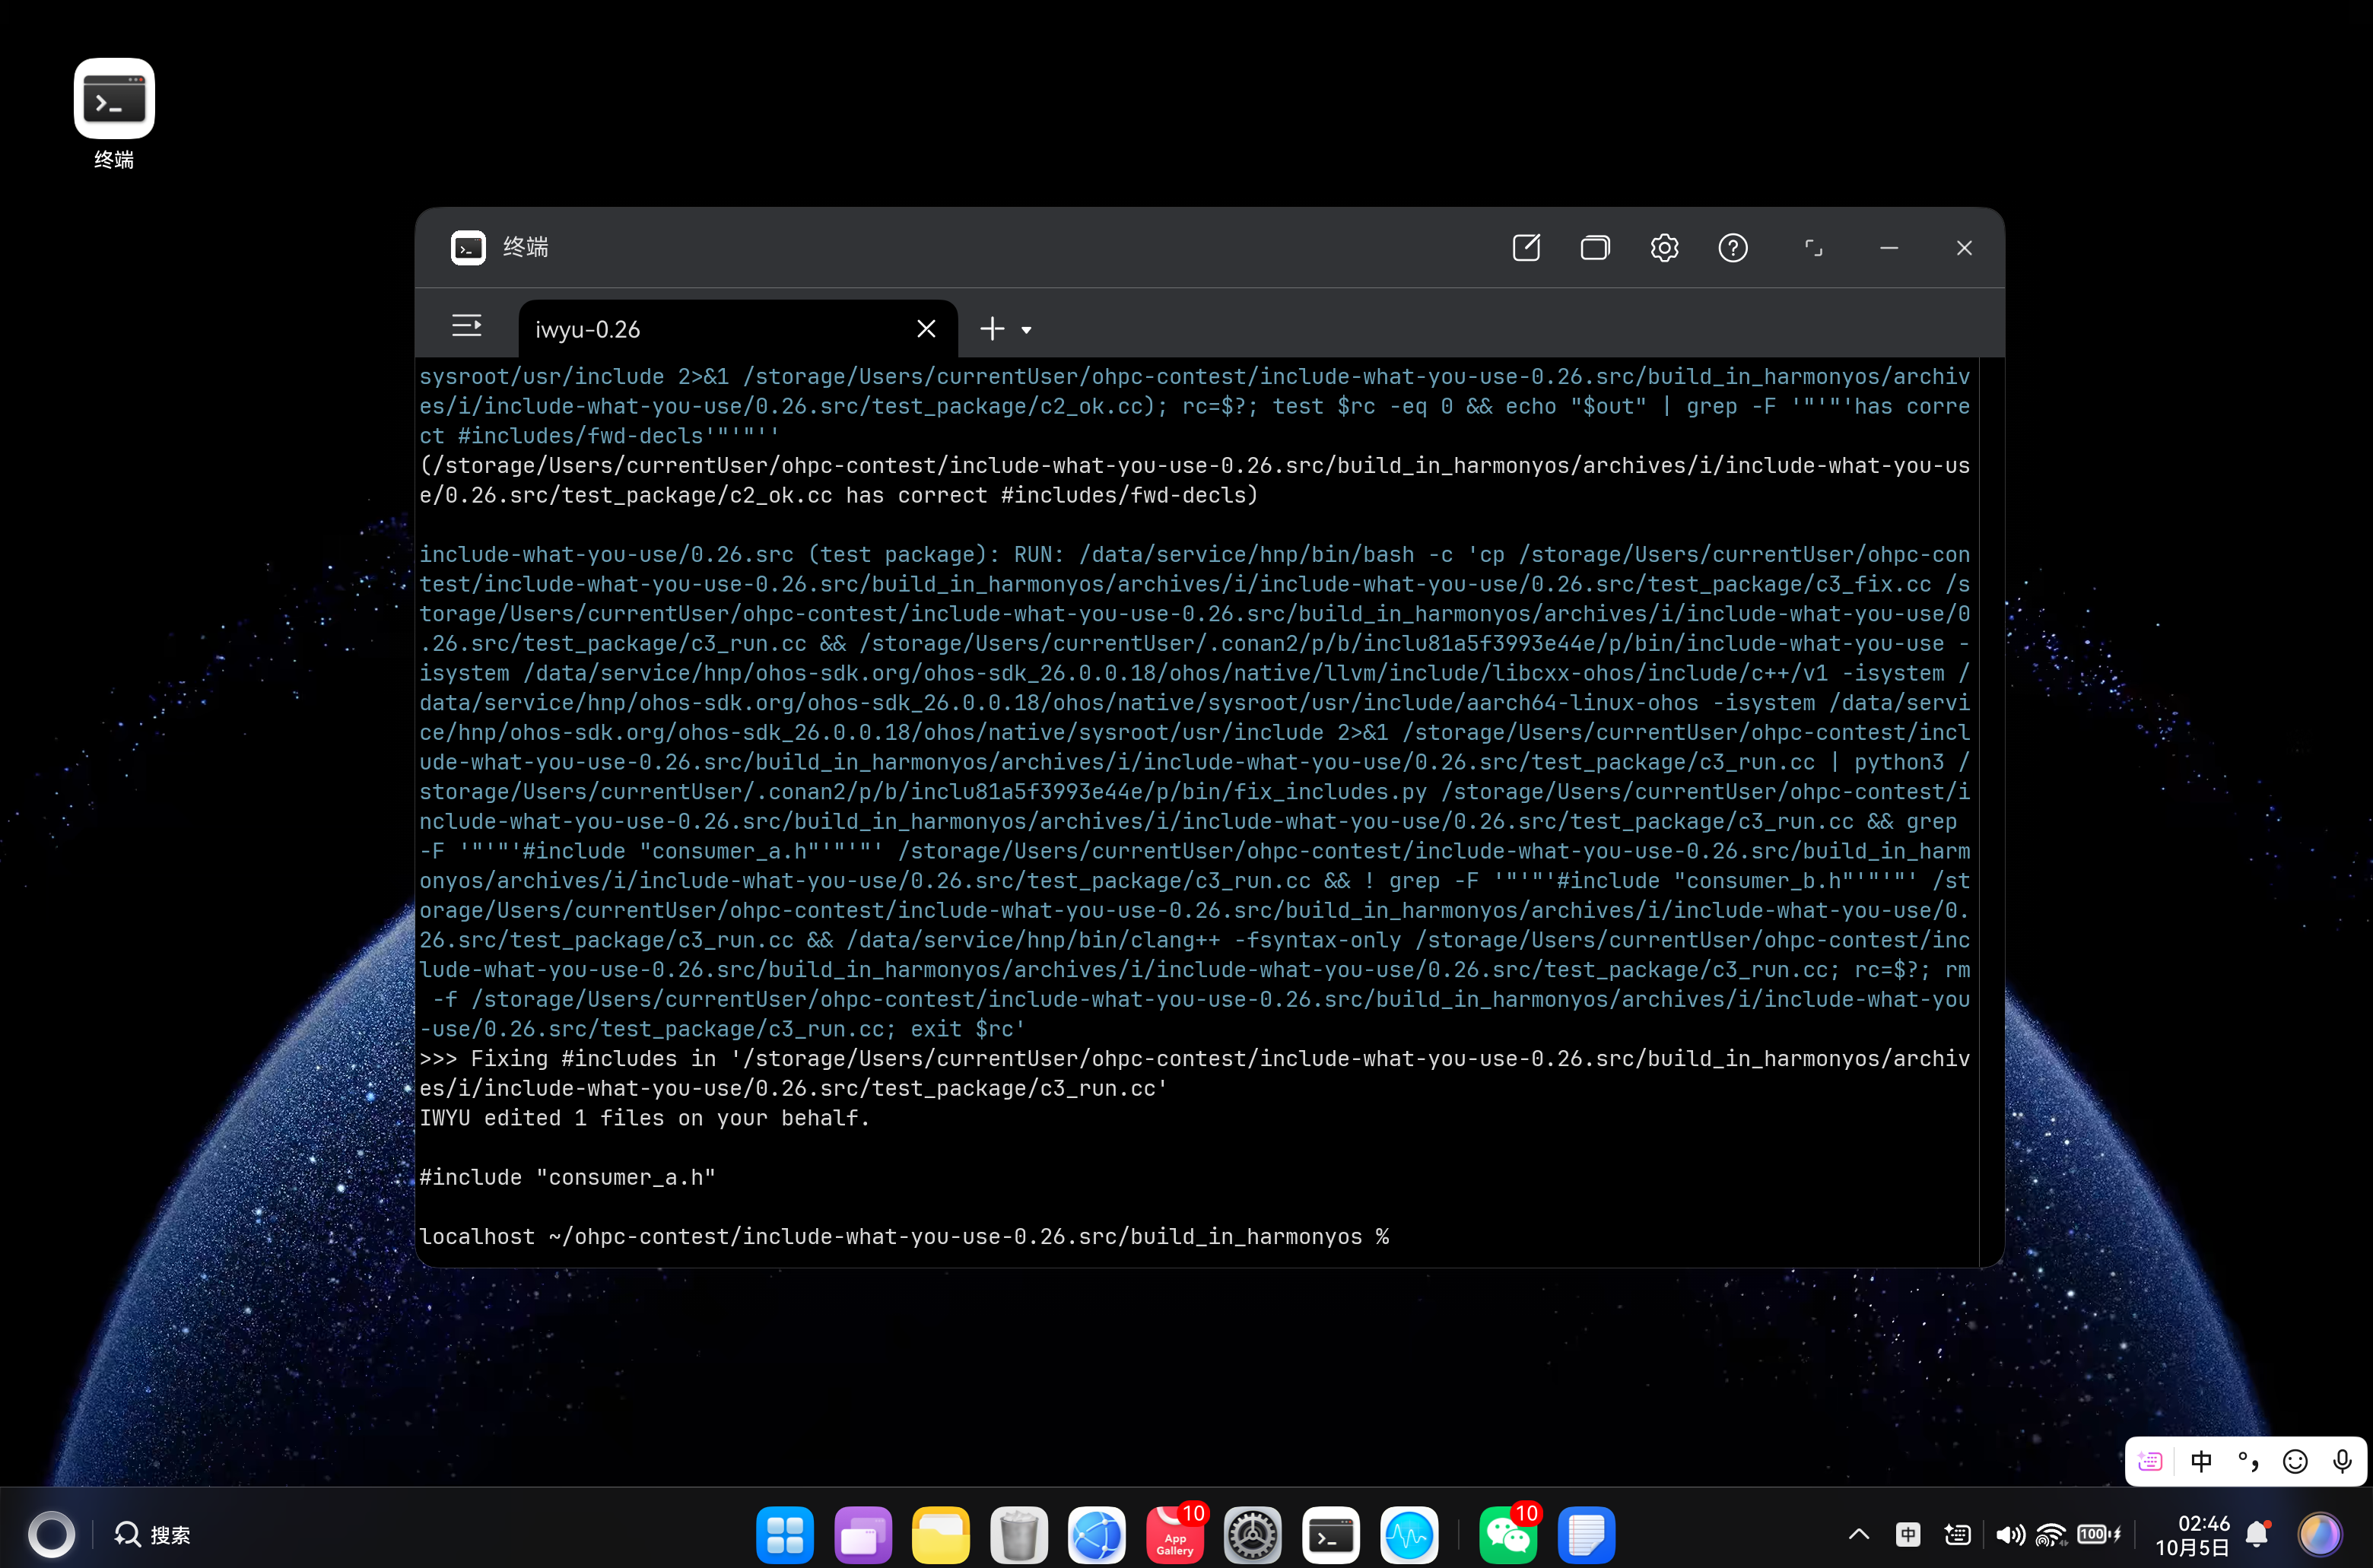This screenshot has width=2373, height=1568.
Task: Open system Settings gear in dock
Action: tap(1253, 1534)
